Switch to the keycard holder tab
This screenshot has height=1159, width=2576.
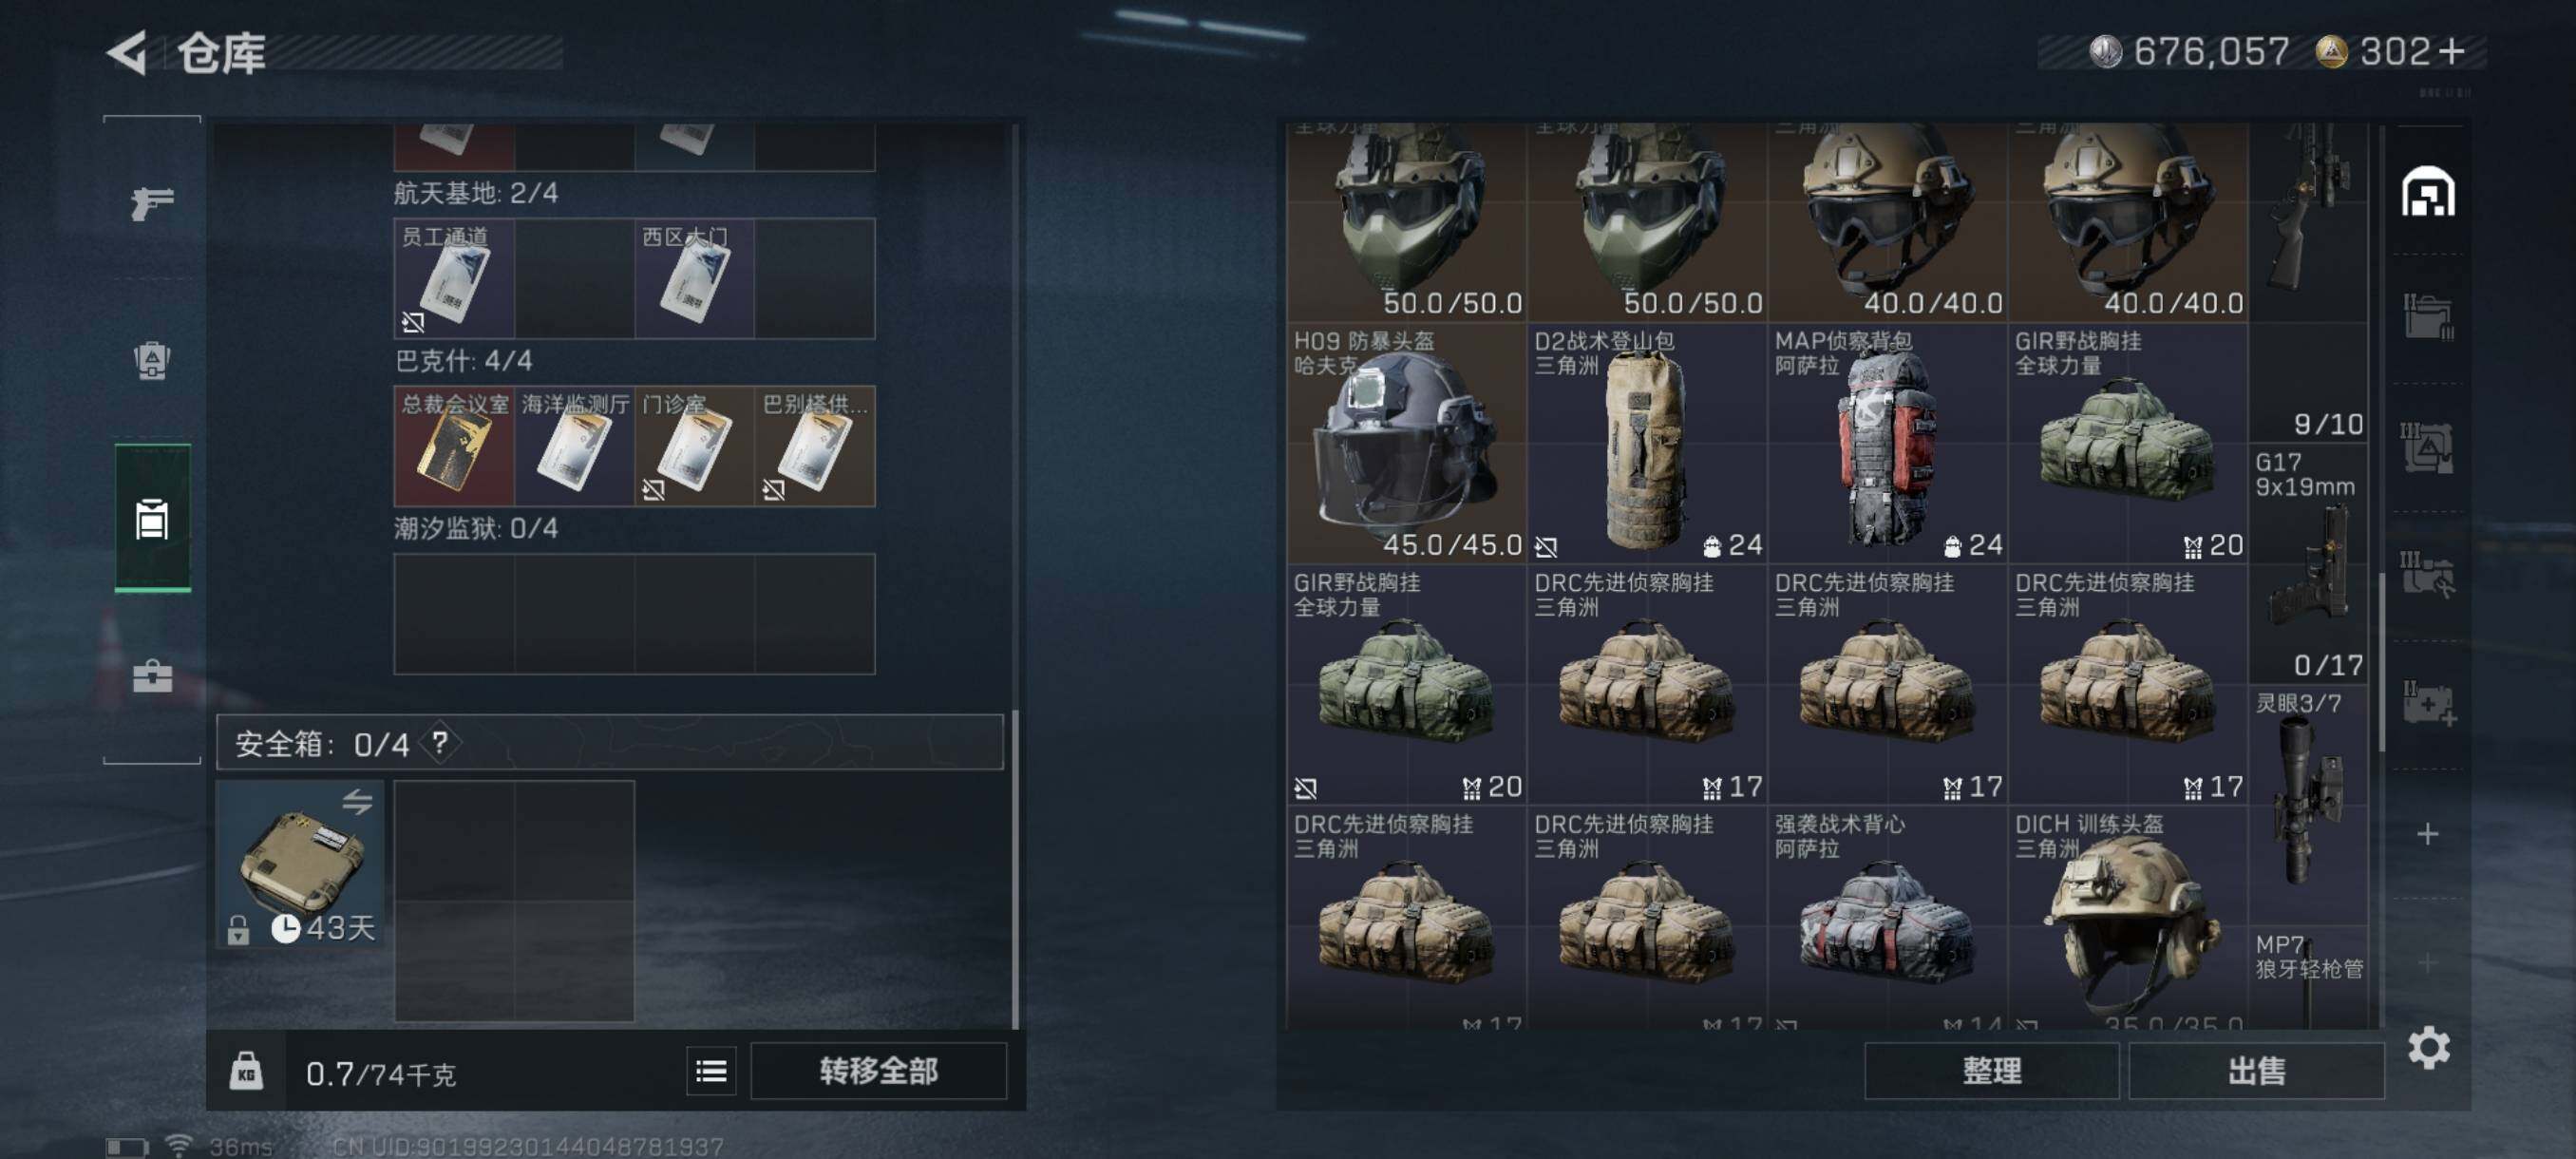[152, 518]
